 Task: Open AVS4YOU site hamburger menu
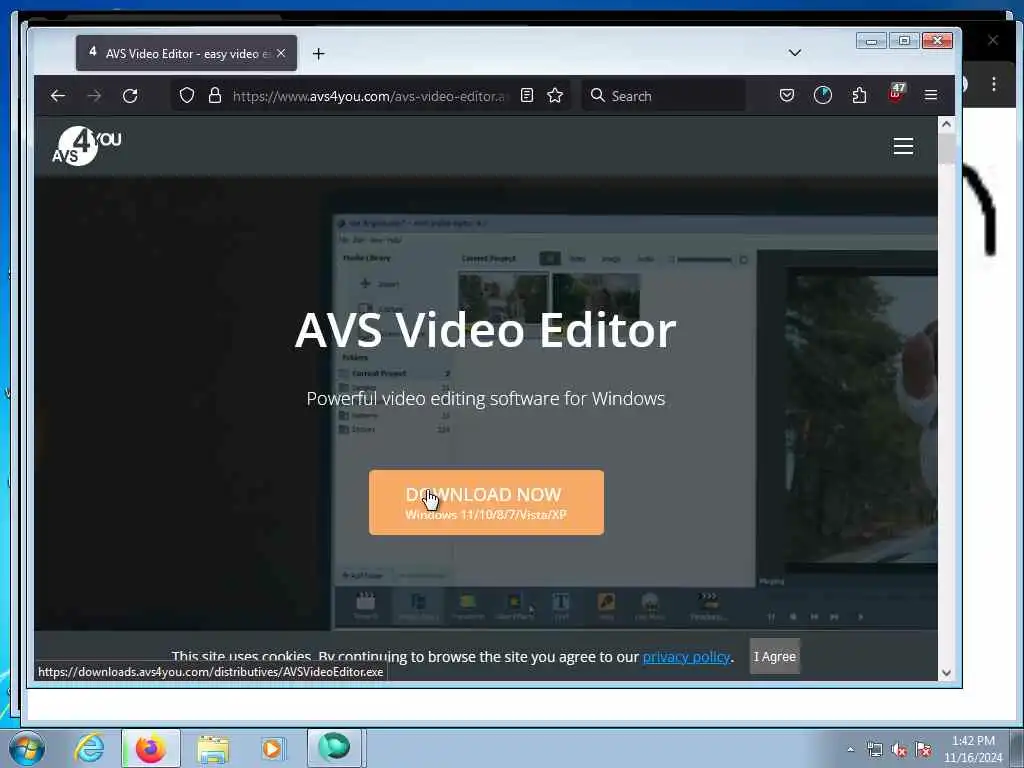[903, 146]
